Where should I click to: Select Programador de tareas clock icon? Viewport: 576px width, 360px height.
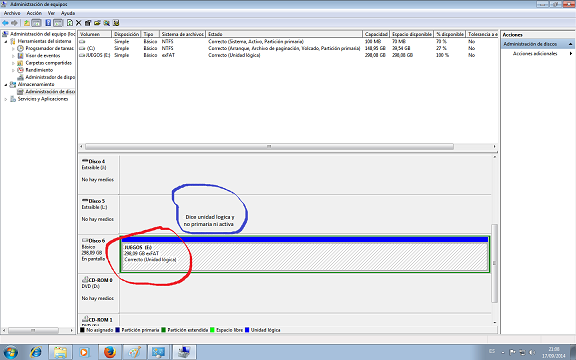point(20,48)
